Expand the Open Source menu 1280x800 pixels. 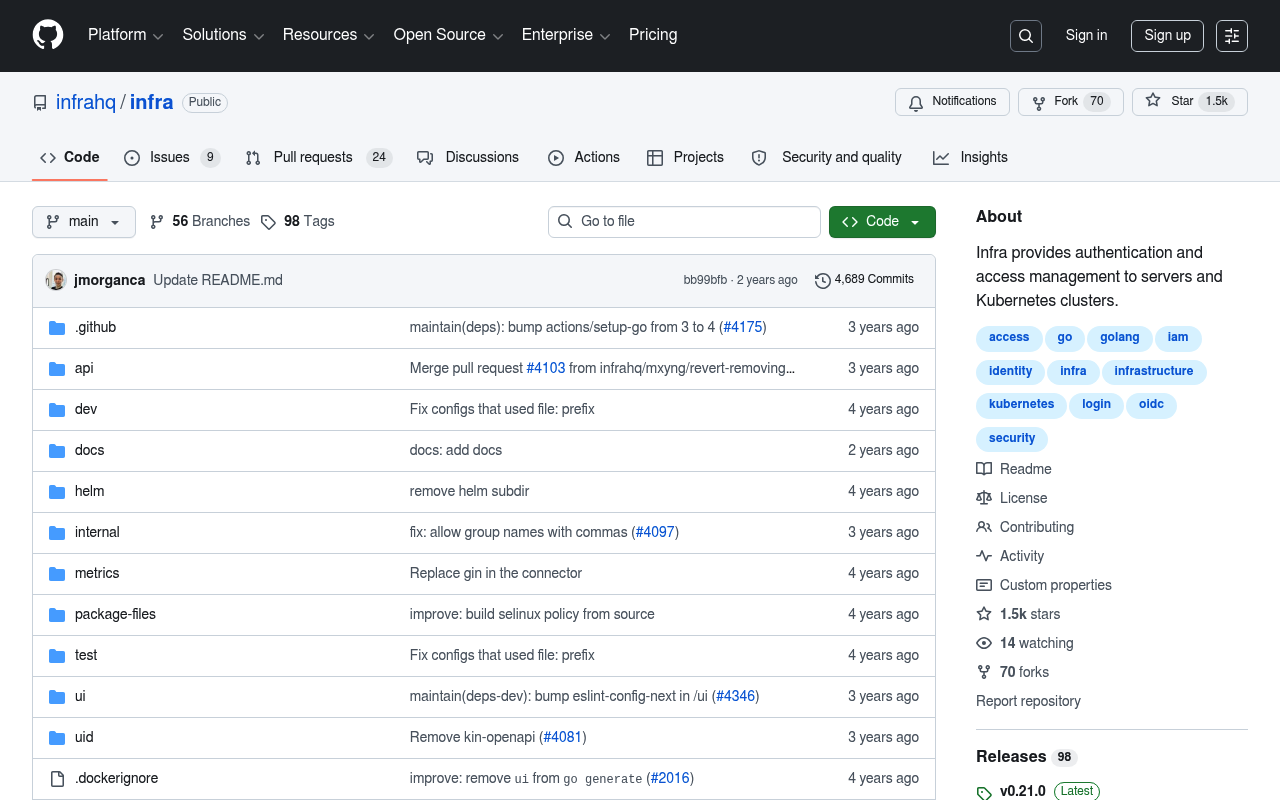point(448,35)
